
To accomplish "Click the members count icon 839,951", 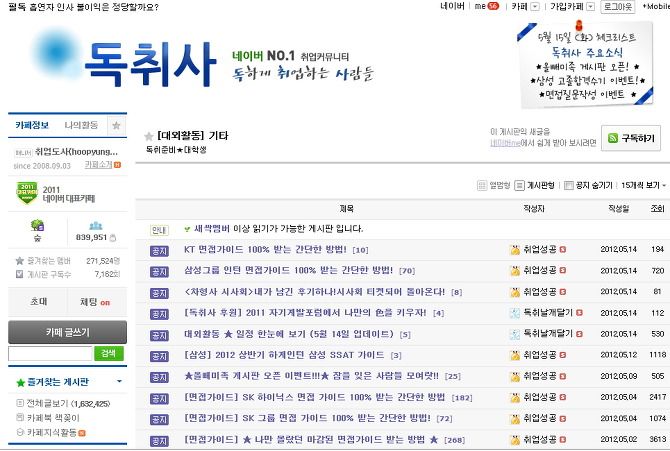I will (95, 226).
